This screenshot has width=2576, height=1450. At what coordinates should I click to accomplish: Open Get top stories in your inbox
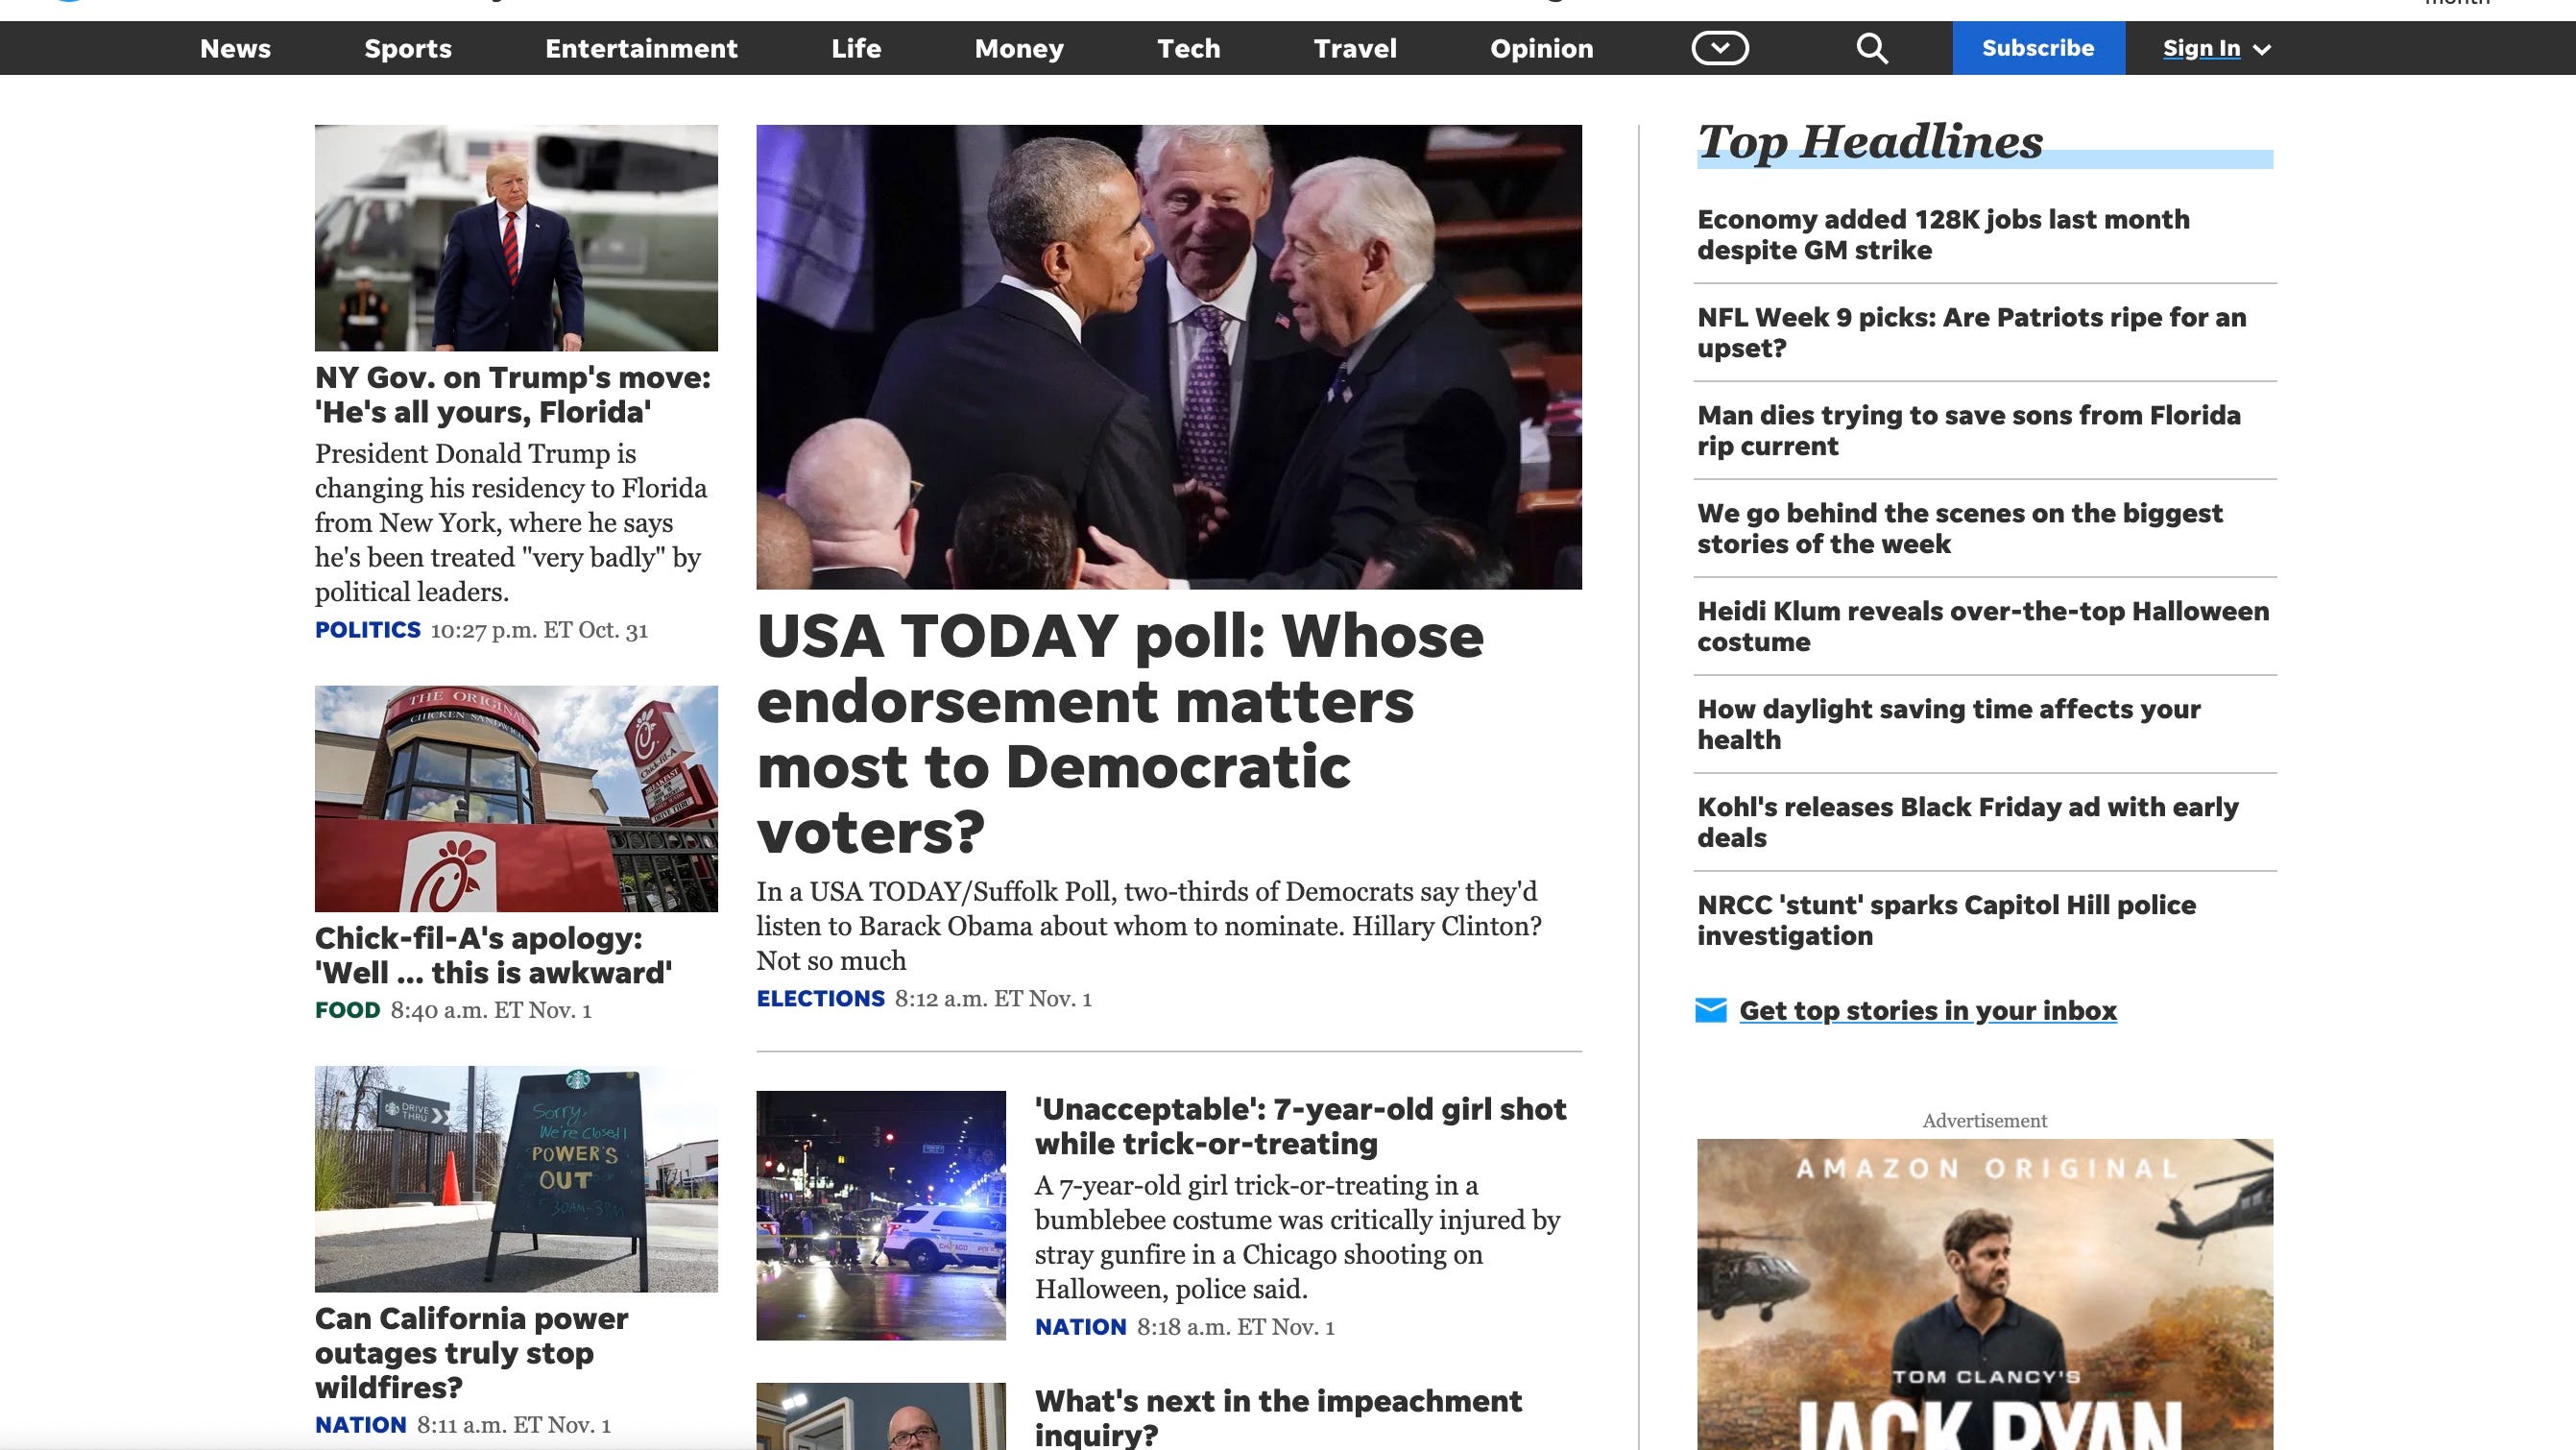1927,1010
